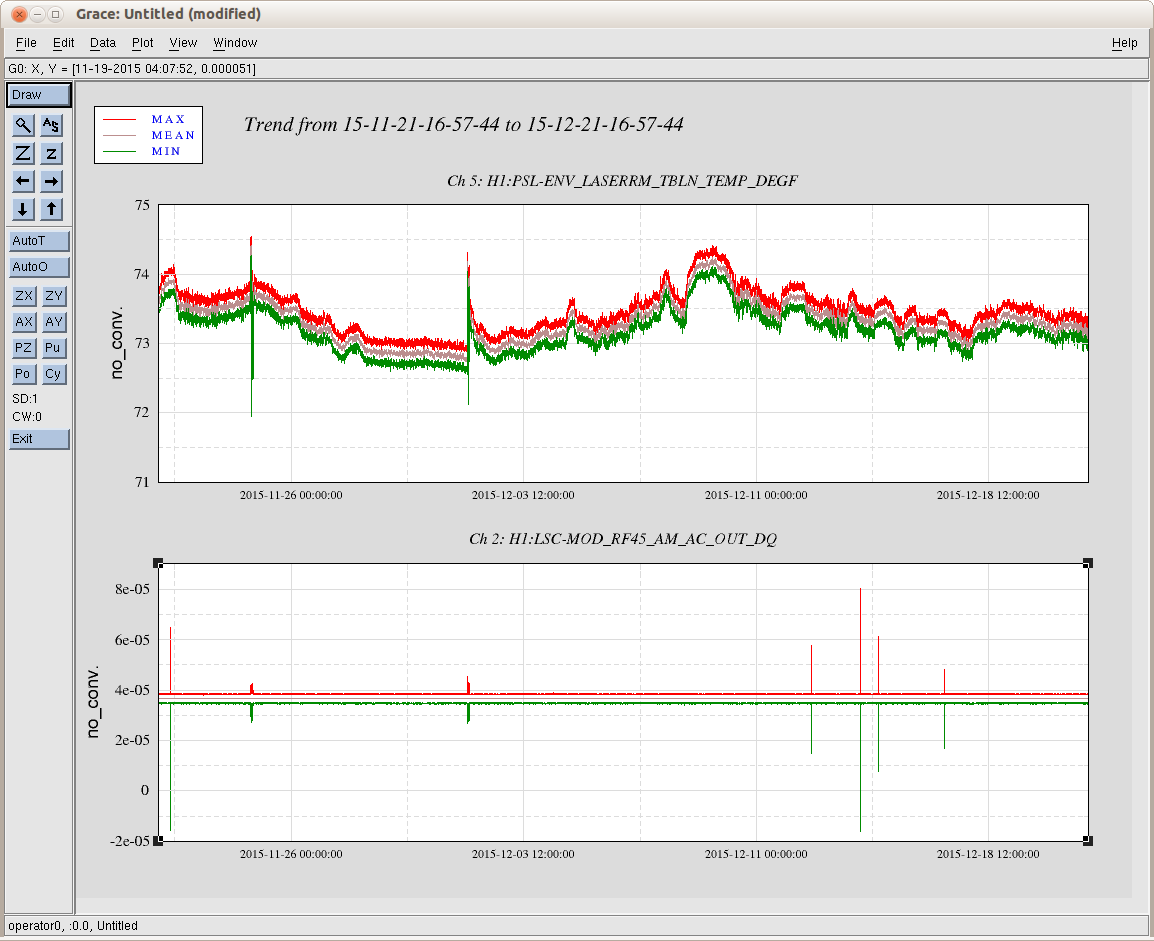Click the large Z zoom-in icon

24,153
